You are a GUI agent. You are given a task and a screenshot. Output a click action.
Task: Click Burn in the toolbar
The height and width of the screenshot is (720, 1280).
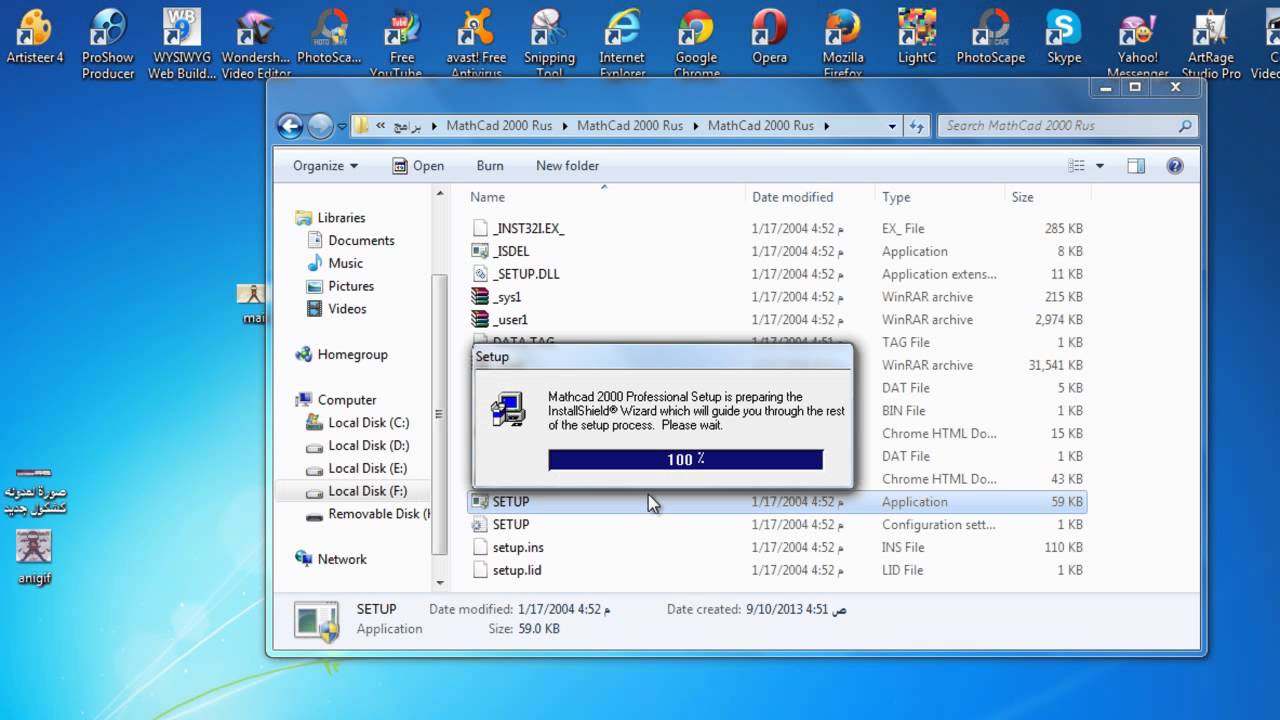point(490,166)
